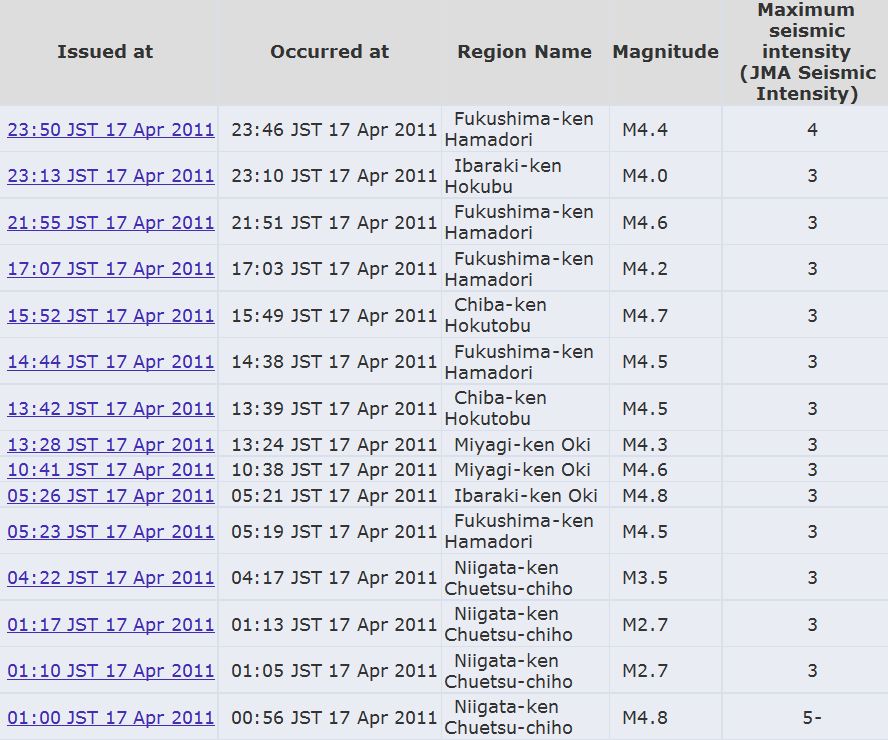The image size is (888, 740).
Task: Click the M3.5 magnitude value
Action: 645,578
